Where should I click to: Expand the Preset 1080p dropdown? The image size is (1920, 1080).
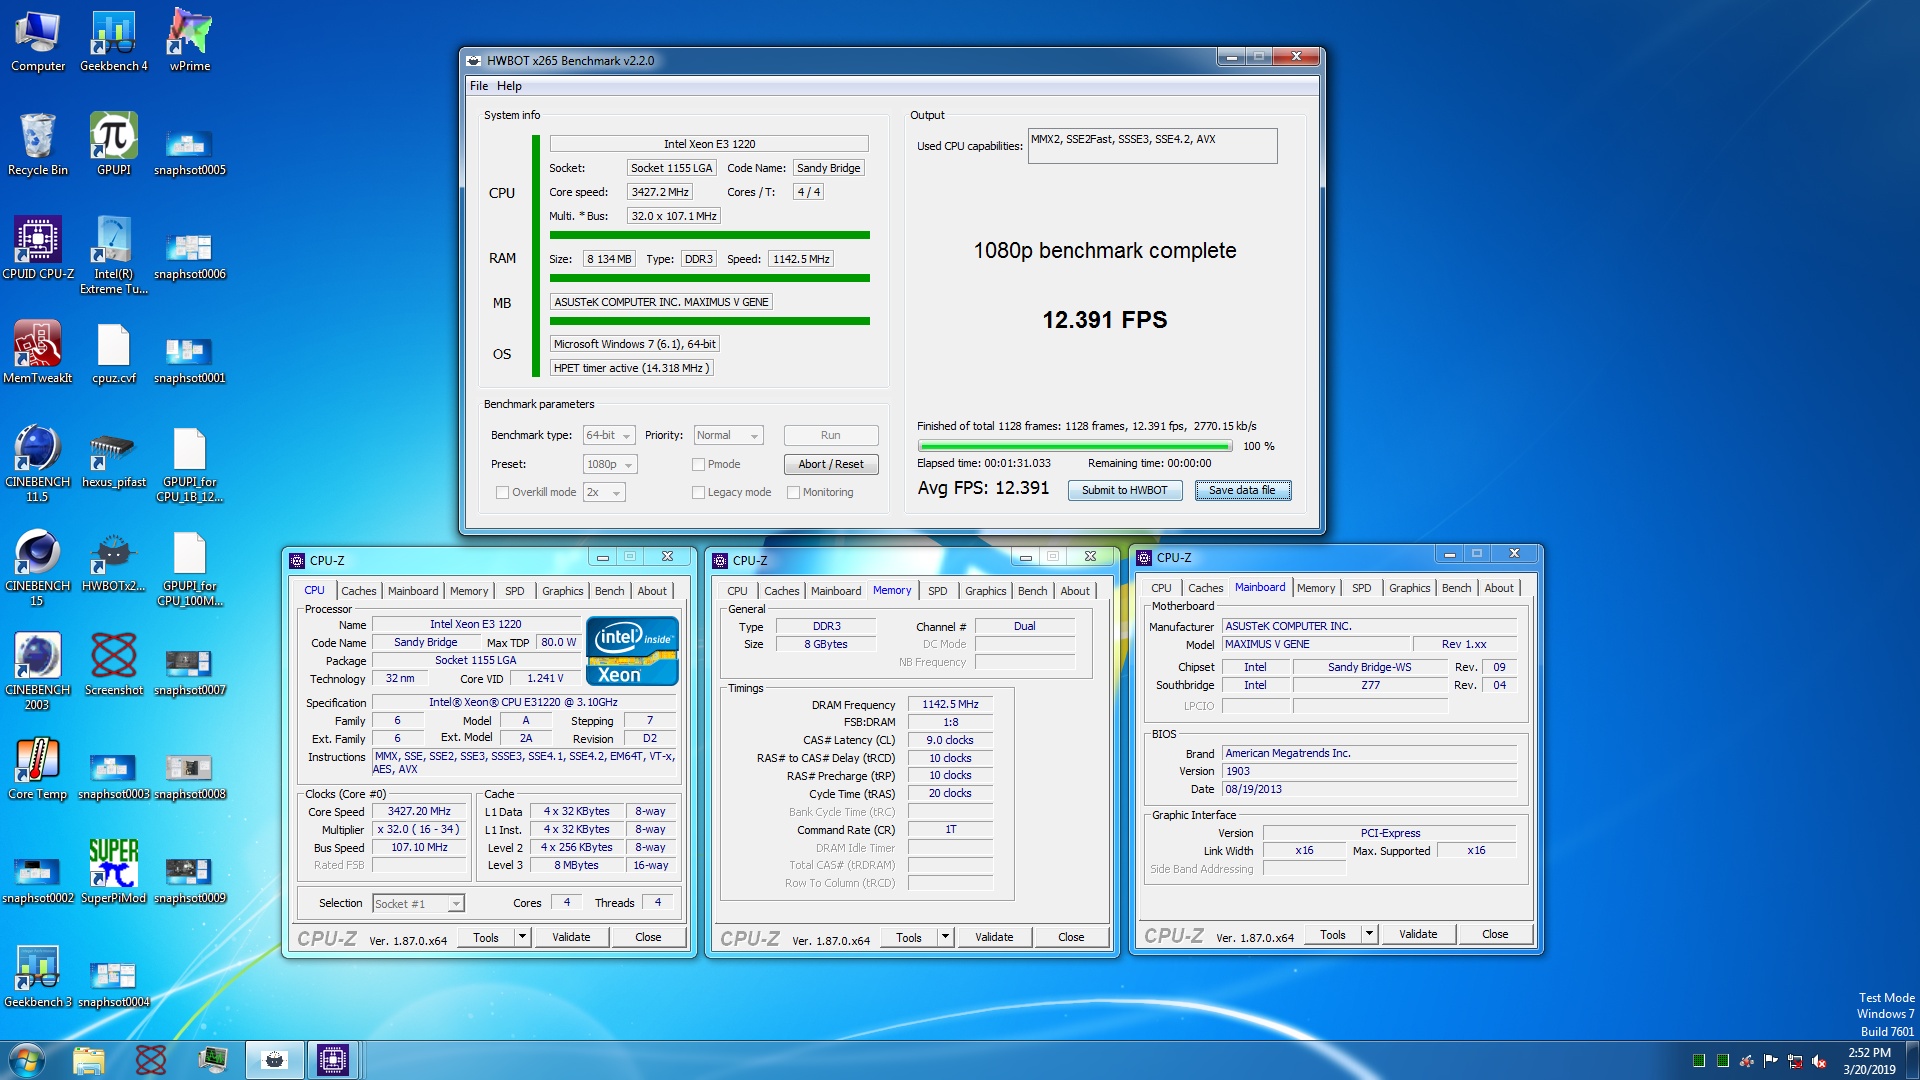pos(610,464)
